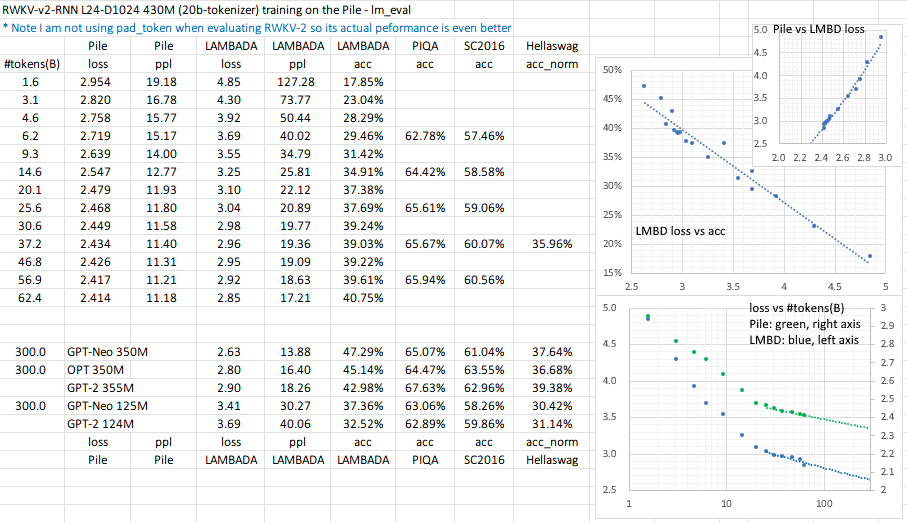Select the blue pad_token note line
907x522 pixels.
[x=257, y=27]
